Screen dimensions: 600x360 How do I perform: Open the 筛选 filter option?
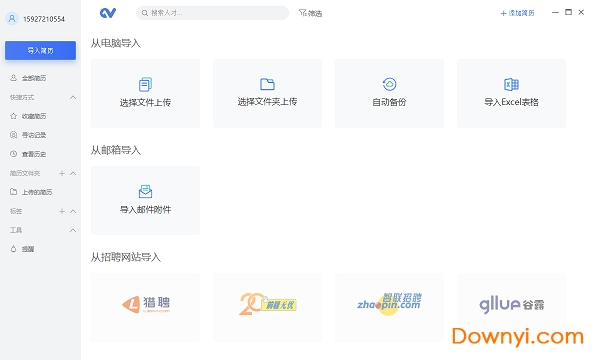[x=310, y=13]
